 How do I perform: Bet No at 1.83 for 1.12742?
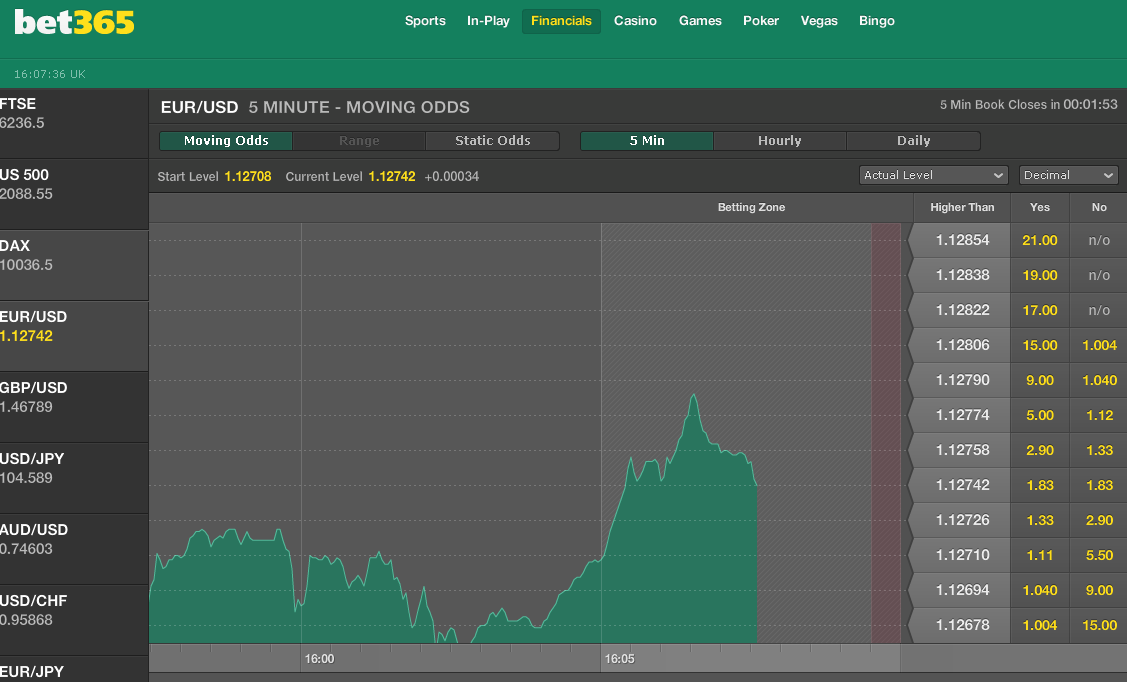1099,485
